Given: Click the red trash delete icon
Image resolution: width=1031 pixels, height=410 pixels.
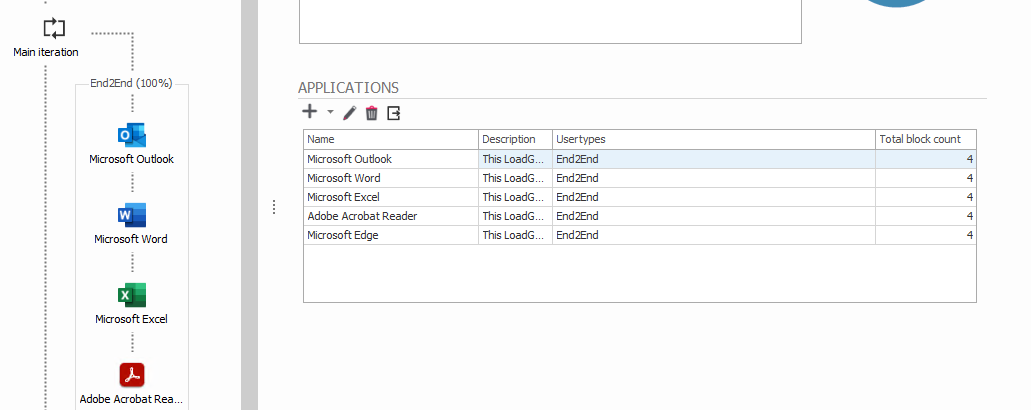Looking at the screenshot, I should coord(372,114).
